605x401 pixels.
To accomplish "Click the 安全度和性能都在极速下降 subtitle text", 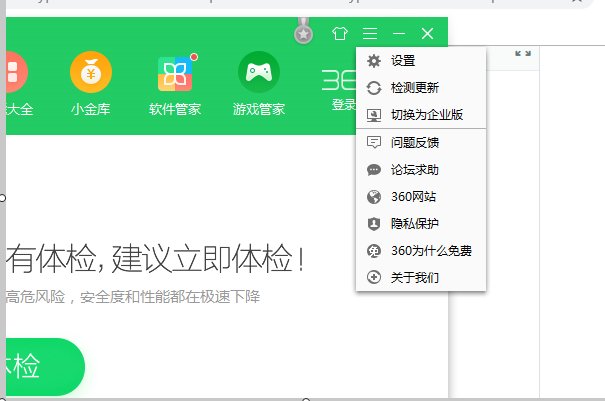I will pos(170,297).
